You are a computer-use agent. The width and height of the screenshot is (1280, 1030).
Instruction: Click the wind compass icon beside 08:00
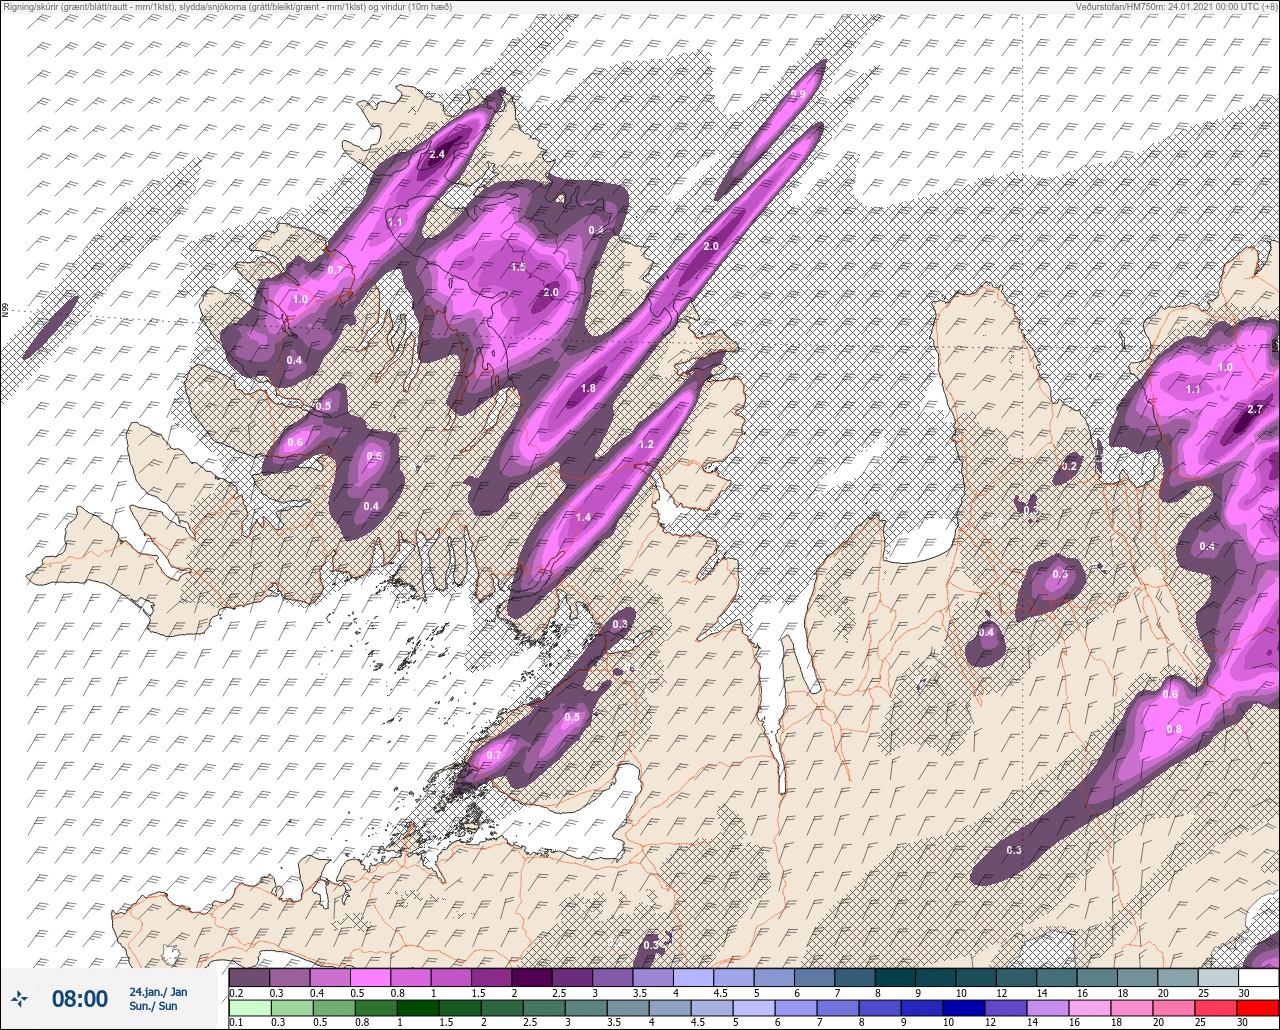(x=19, y=998)
